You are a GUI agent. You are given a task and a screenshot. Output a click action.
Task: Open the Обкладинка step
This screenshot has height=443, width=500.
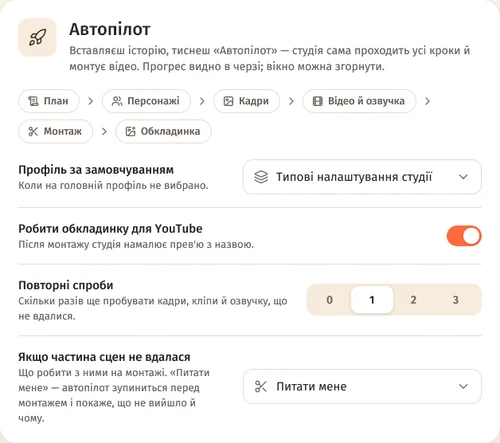pyautogui.click(x=163, y=131)
